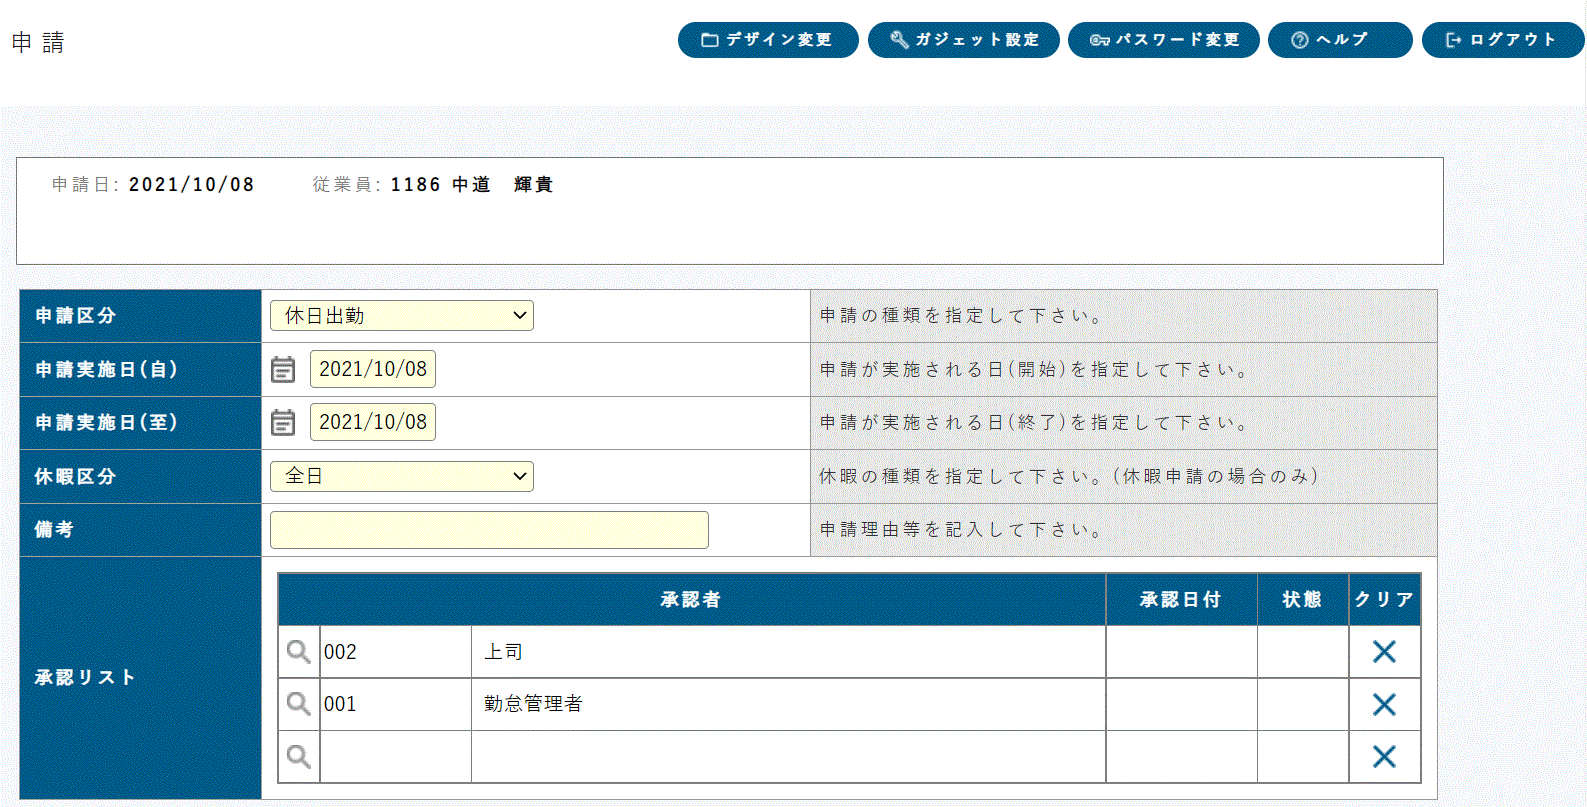Viewport: 1587px width, 807px height.
Task: Open the 休暇区分 dropdown showing 全日
Action: click(x=402, y=476)
